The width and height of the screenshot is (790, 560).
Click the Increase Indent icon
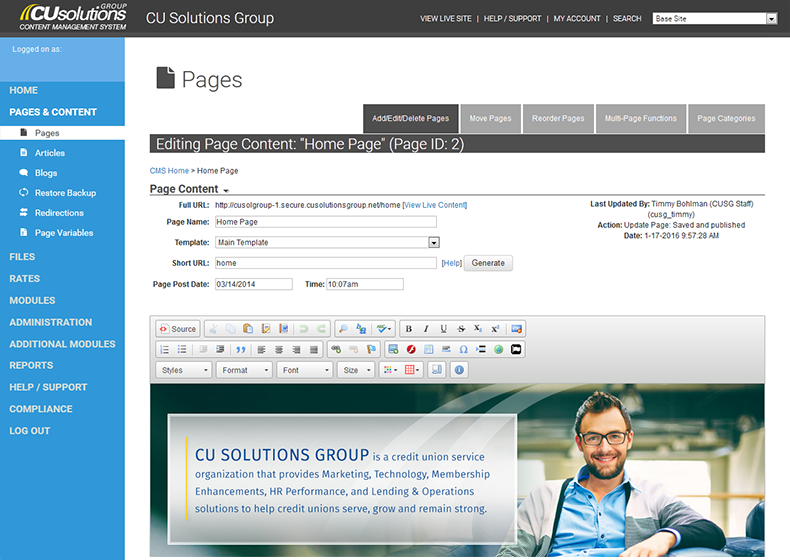220,349
